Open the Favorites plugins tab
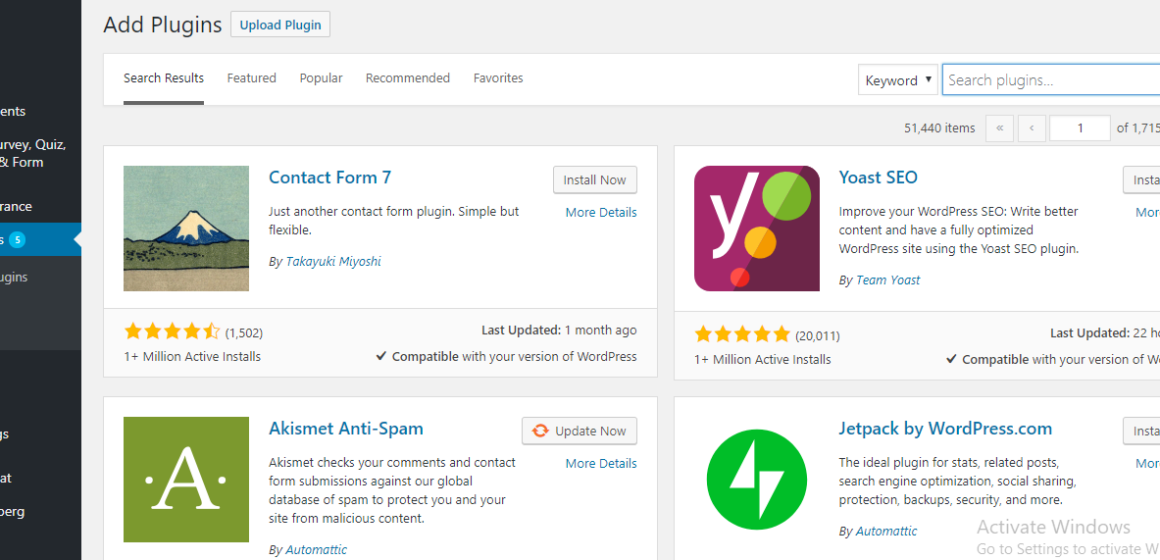Viewport: 1160px width, 560px height. 498,78
